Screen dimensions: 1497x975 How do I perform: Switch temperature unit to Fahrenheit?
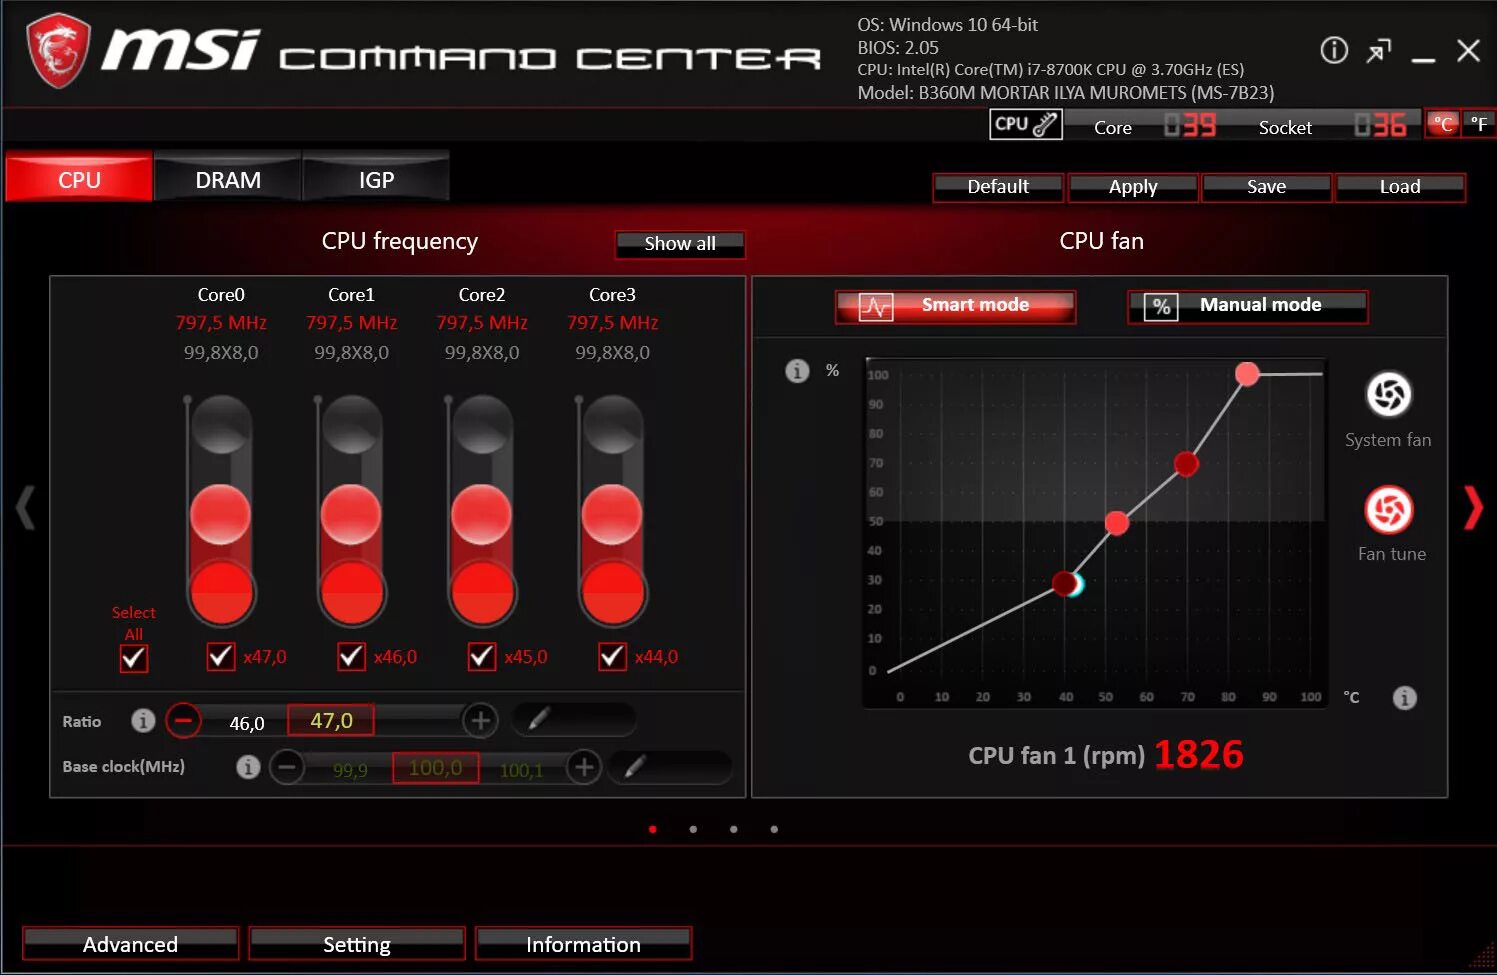pos(1479,124)
